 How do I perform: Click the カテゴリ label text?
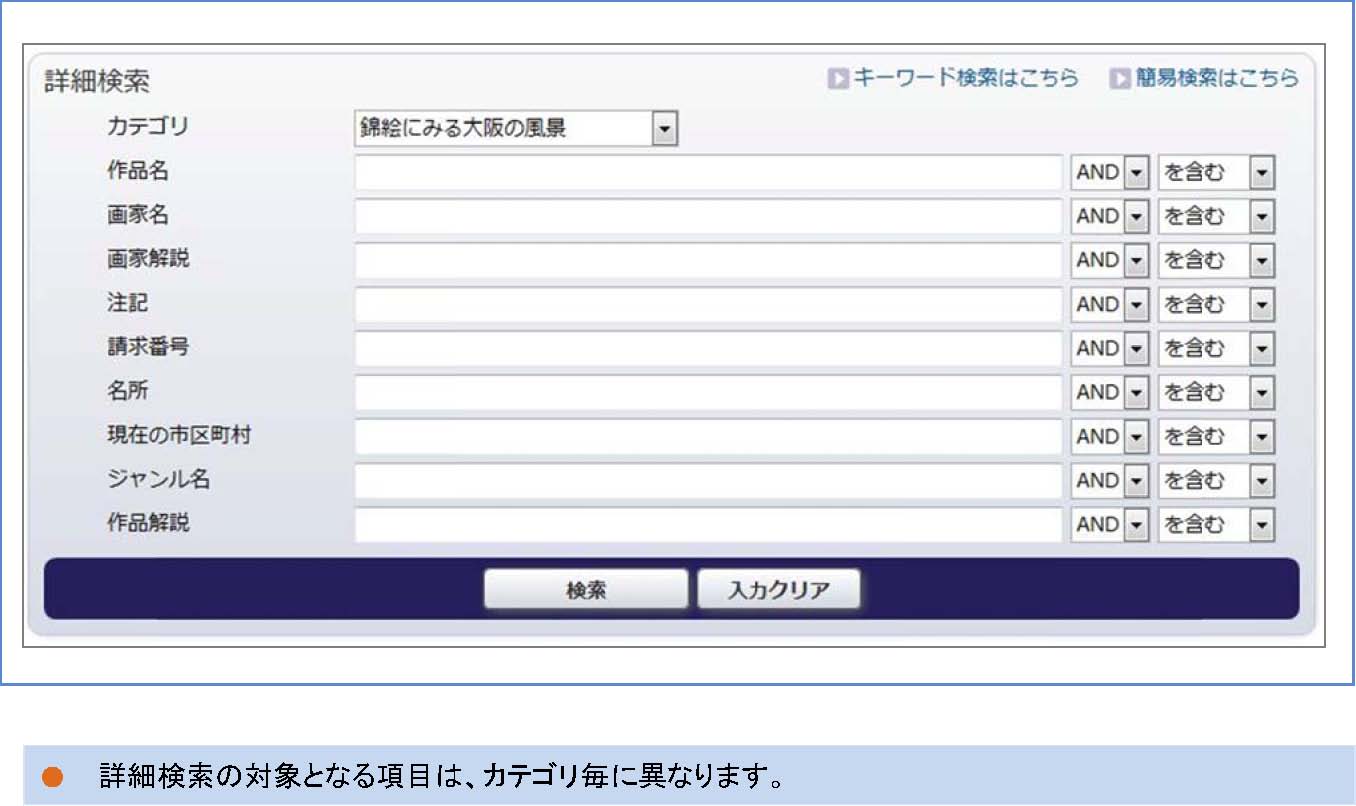coord(148,127)
